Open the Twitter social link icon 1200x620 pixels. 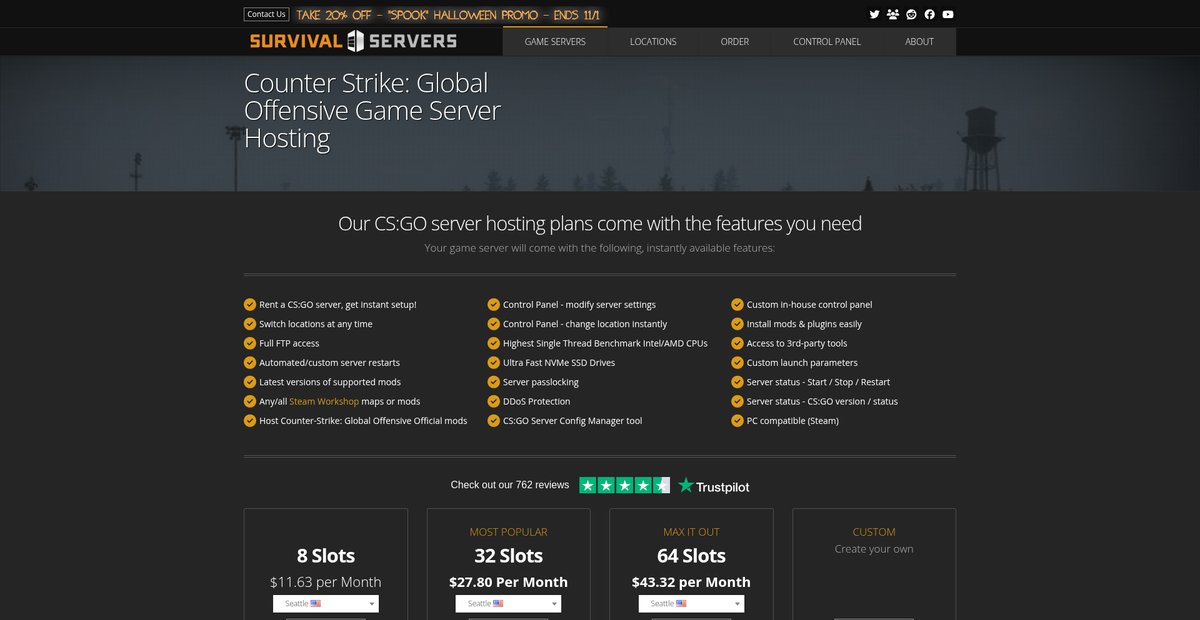tap(874, 14)
